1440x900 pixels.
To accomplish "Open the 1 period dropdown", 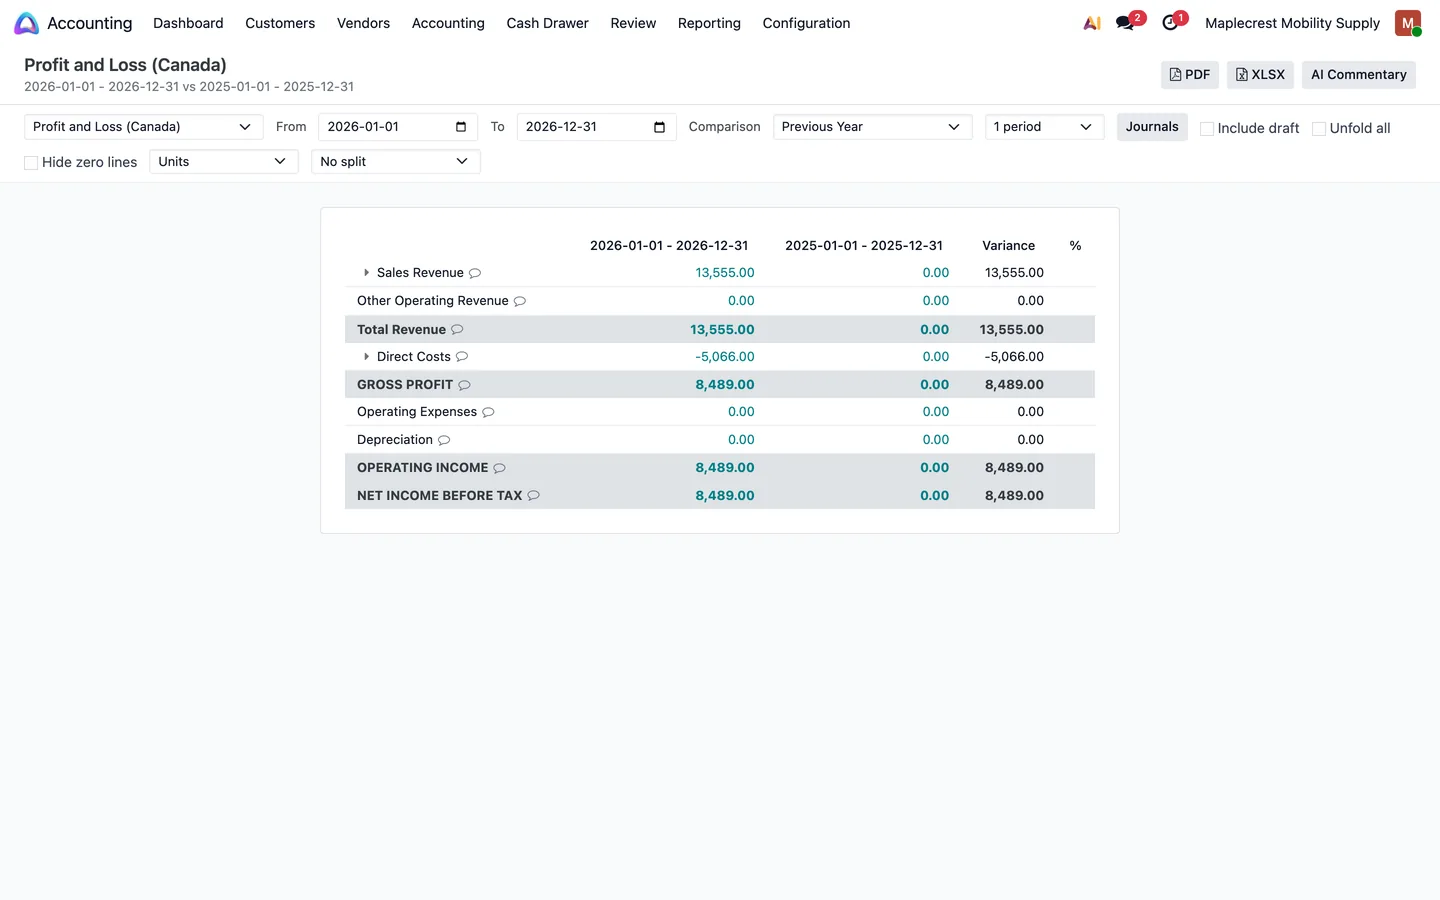I will tap(1044, 127).
